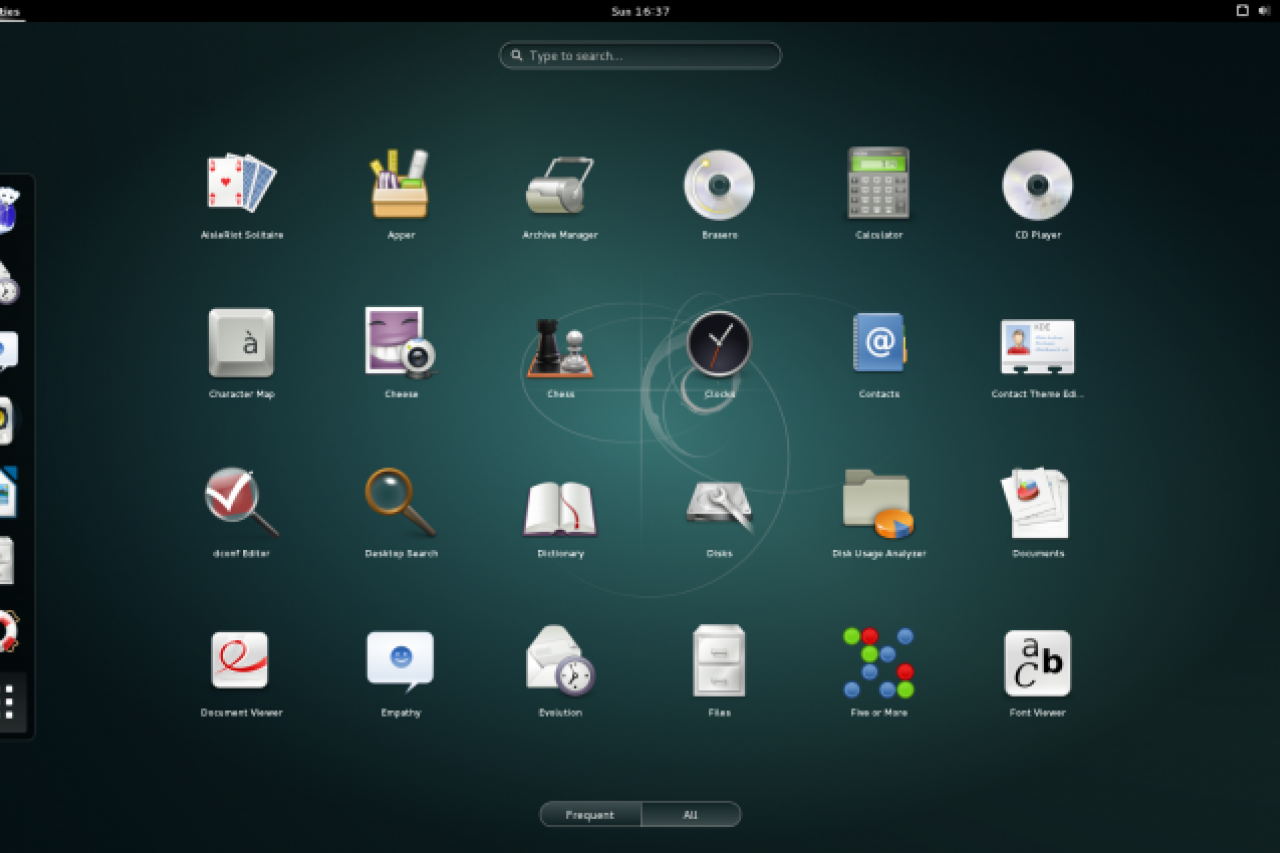Click the Type to search field
This screenshot has width=1280, height=853.
point(640,55)
